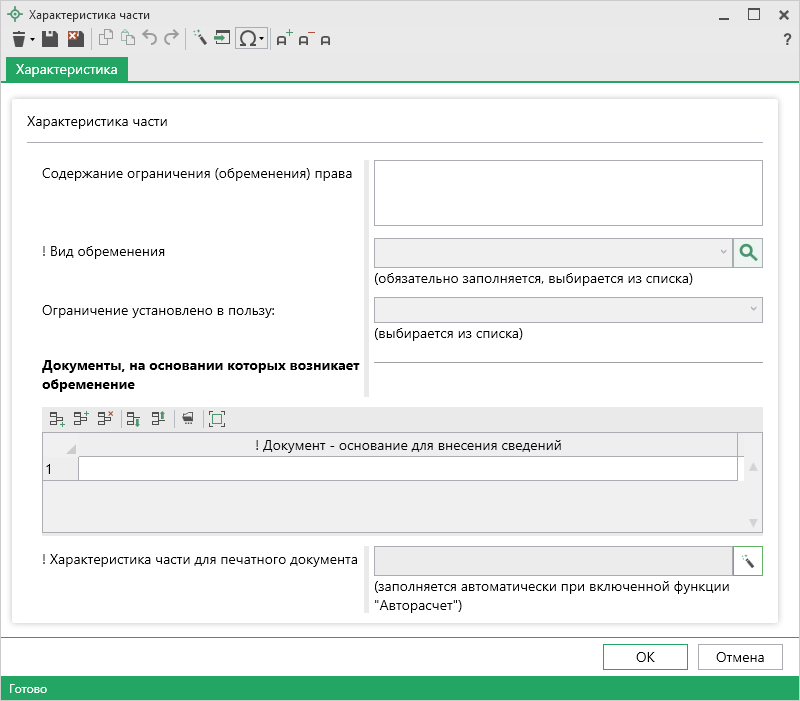Click the save and close icon

pyautogui.click(x=75, y=39)
